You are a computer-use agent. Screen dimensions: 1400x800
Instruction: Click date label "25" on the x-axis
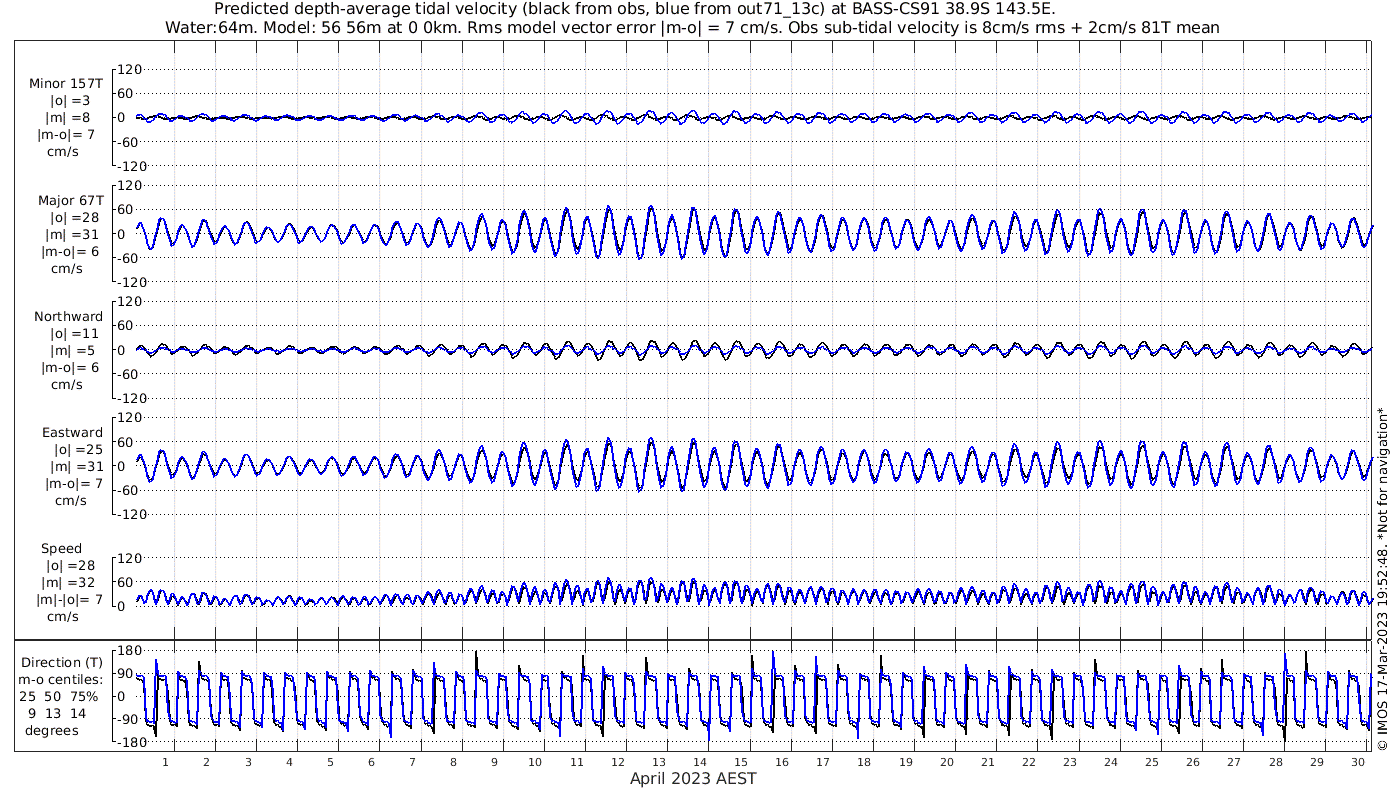tap(1152, 762)
